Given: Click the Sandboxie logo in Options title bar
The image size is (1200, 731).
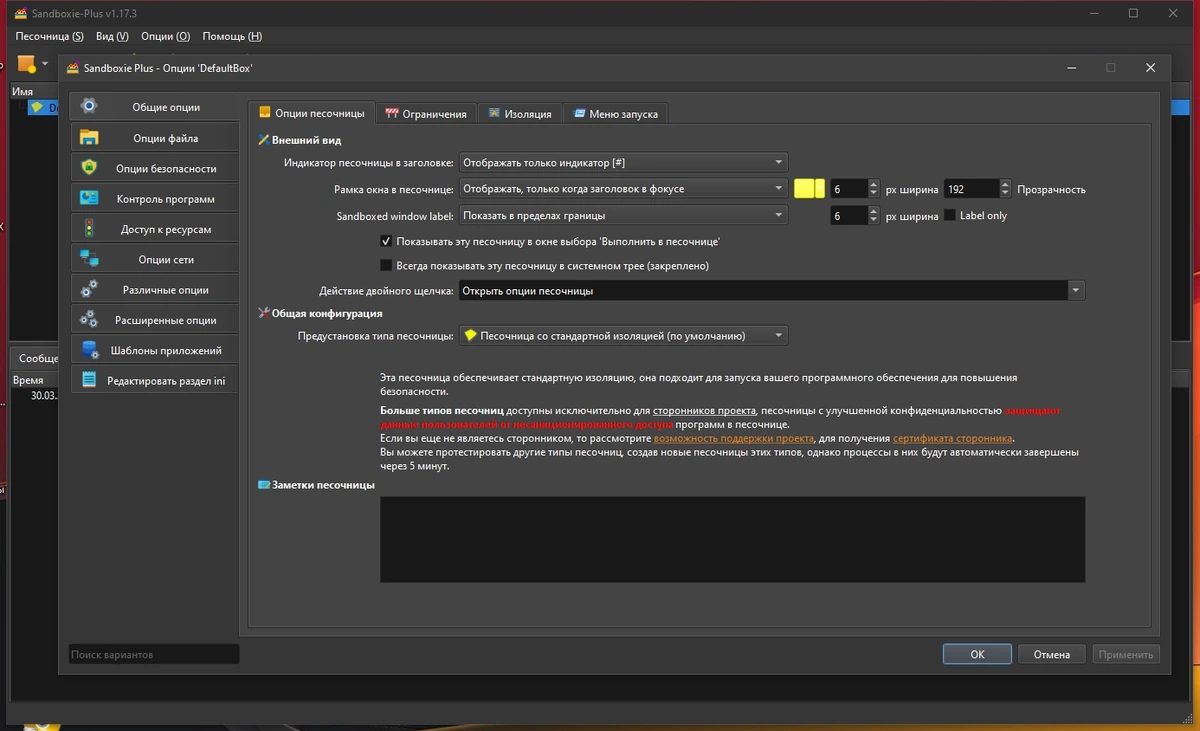Looking at the screenshot, I should coord(72,68).
